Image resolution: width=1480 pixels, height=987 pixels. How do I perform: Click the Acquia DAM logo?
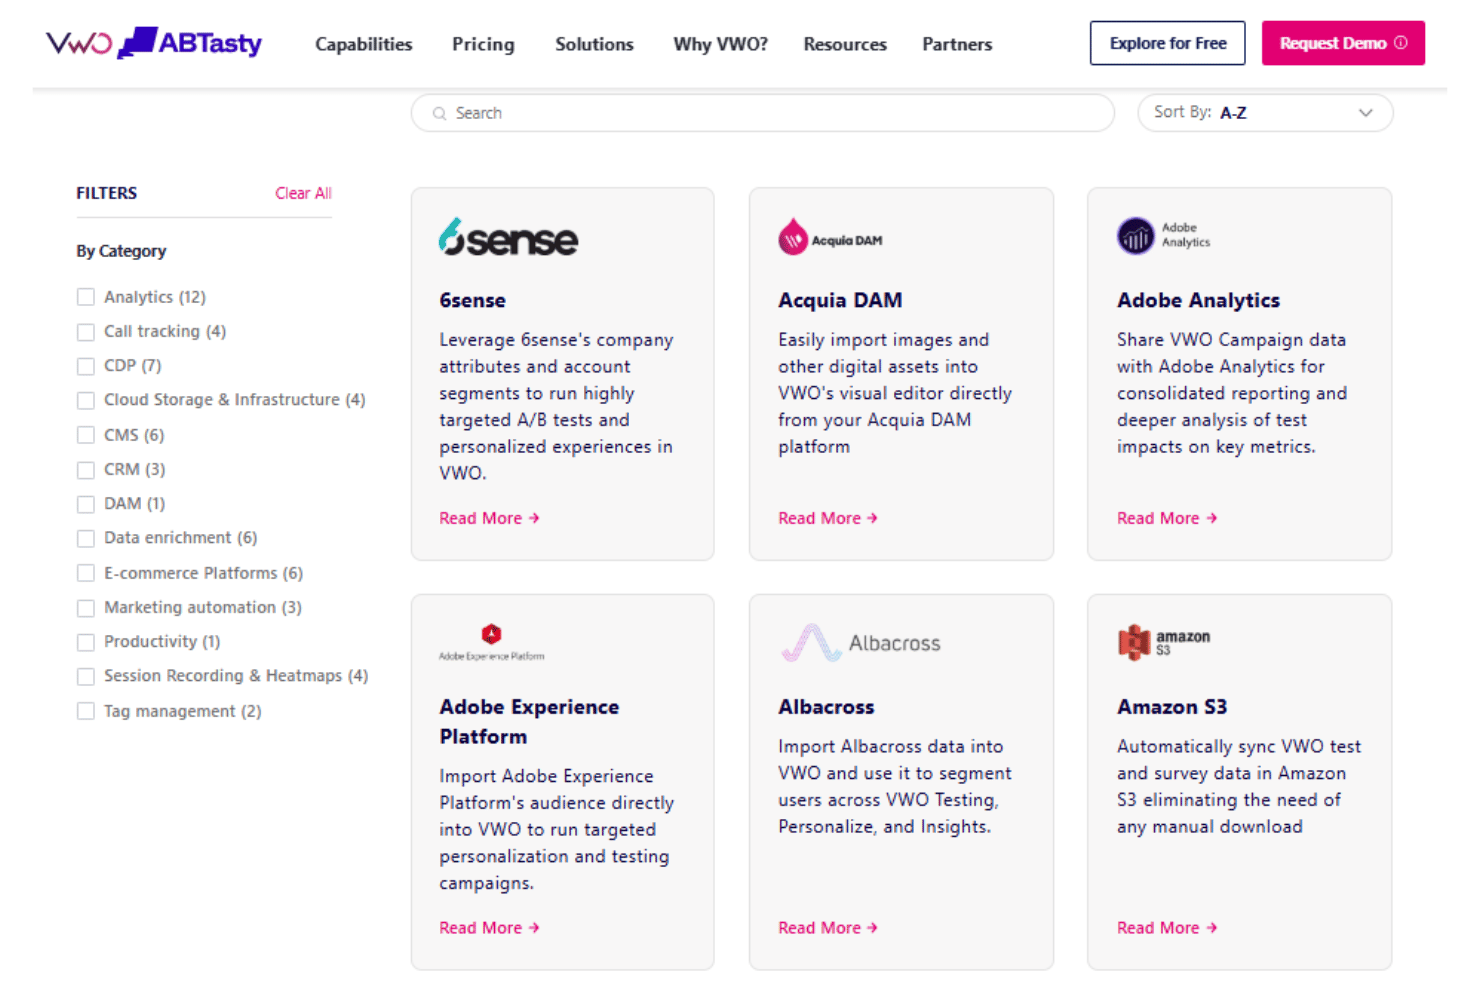[830, 238]
